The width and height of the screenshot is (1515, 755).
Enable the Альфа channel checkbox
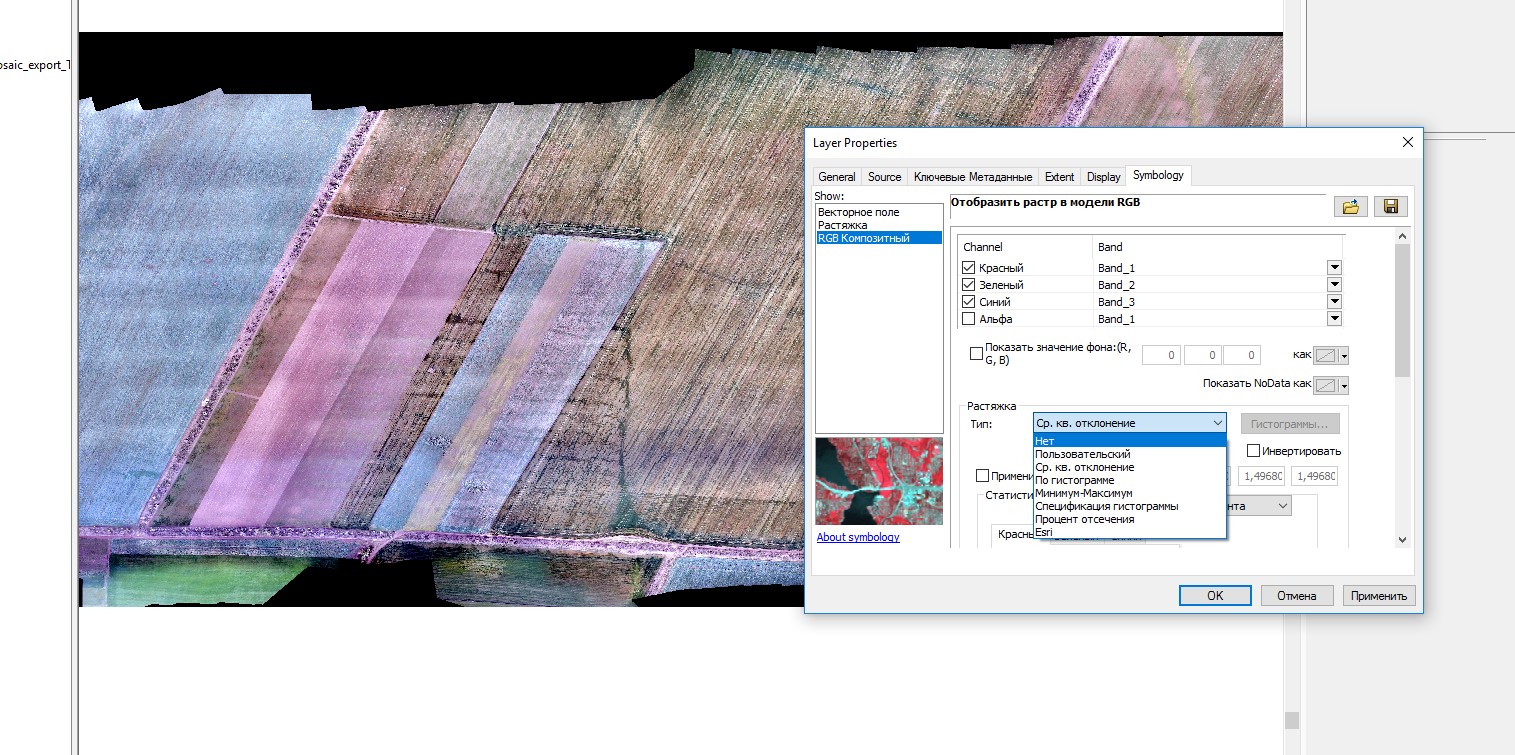tap(968, 319)
